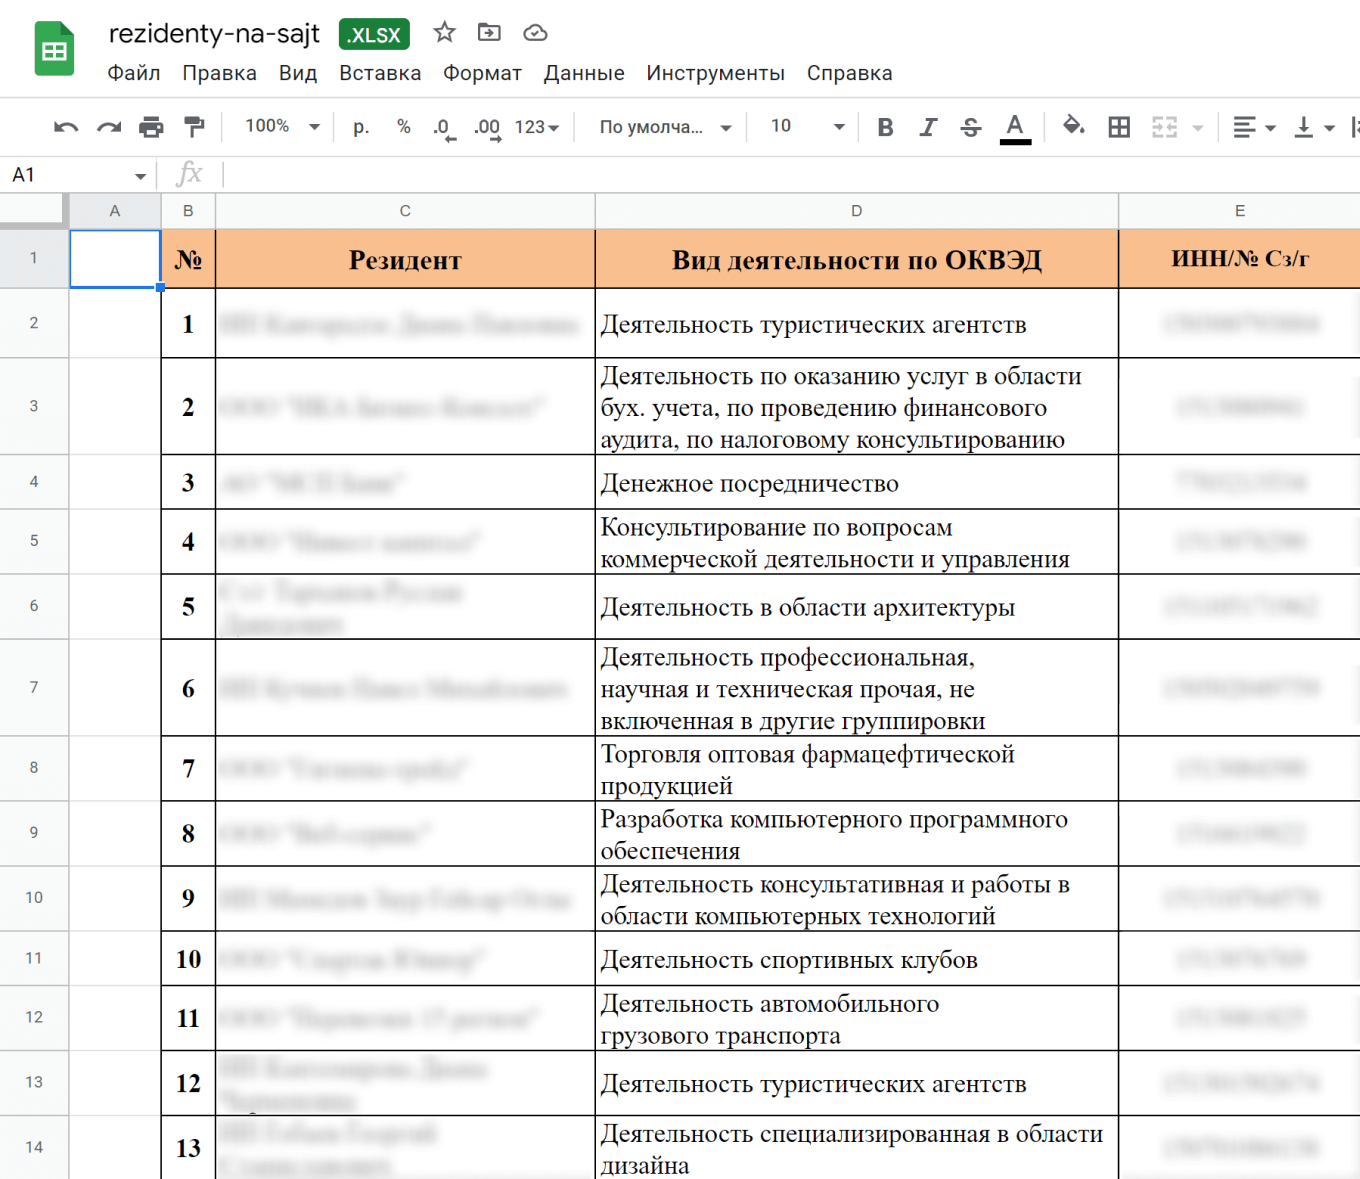Check the cloud save status icon

[x=535, y=33]
